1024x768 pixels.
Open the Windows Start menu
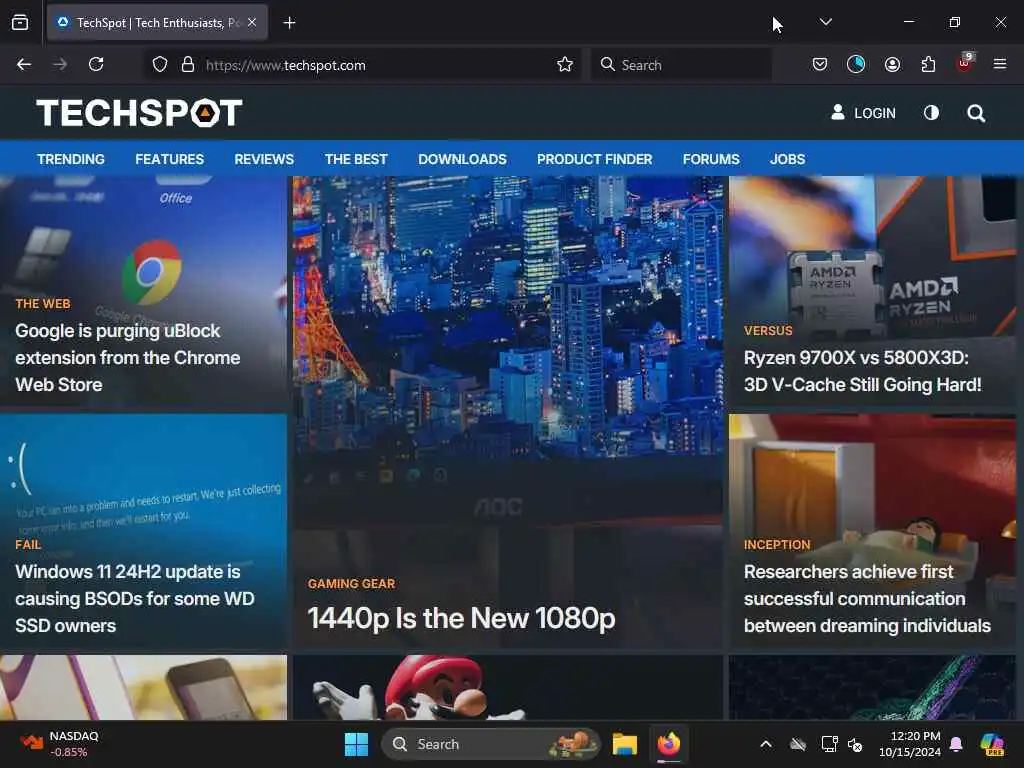point(357,744)
